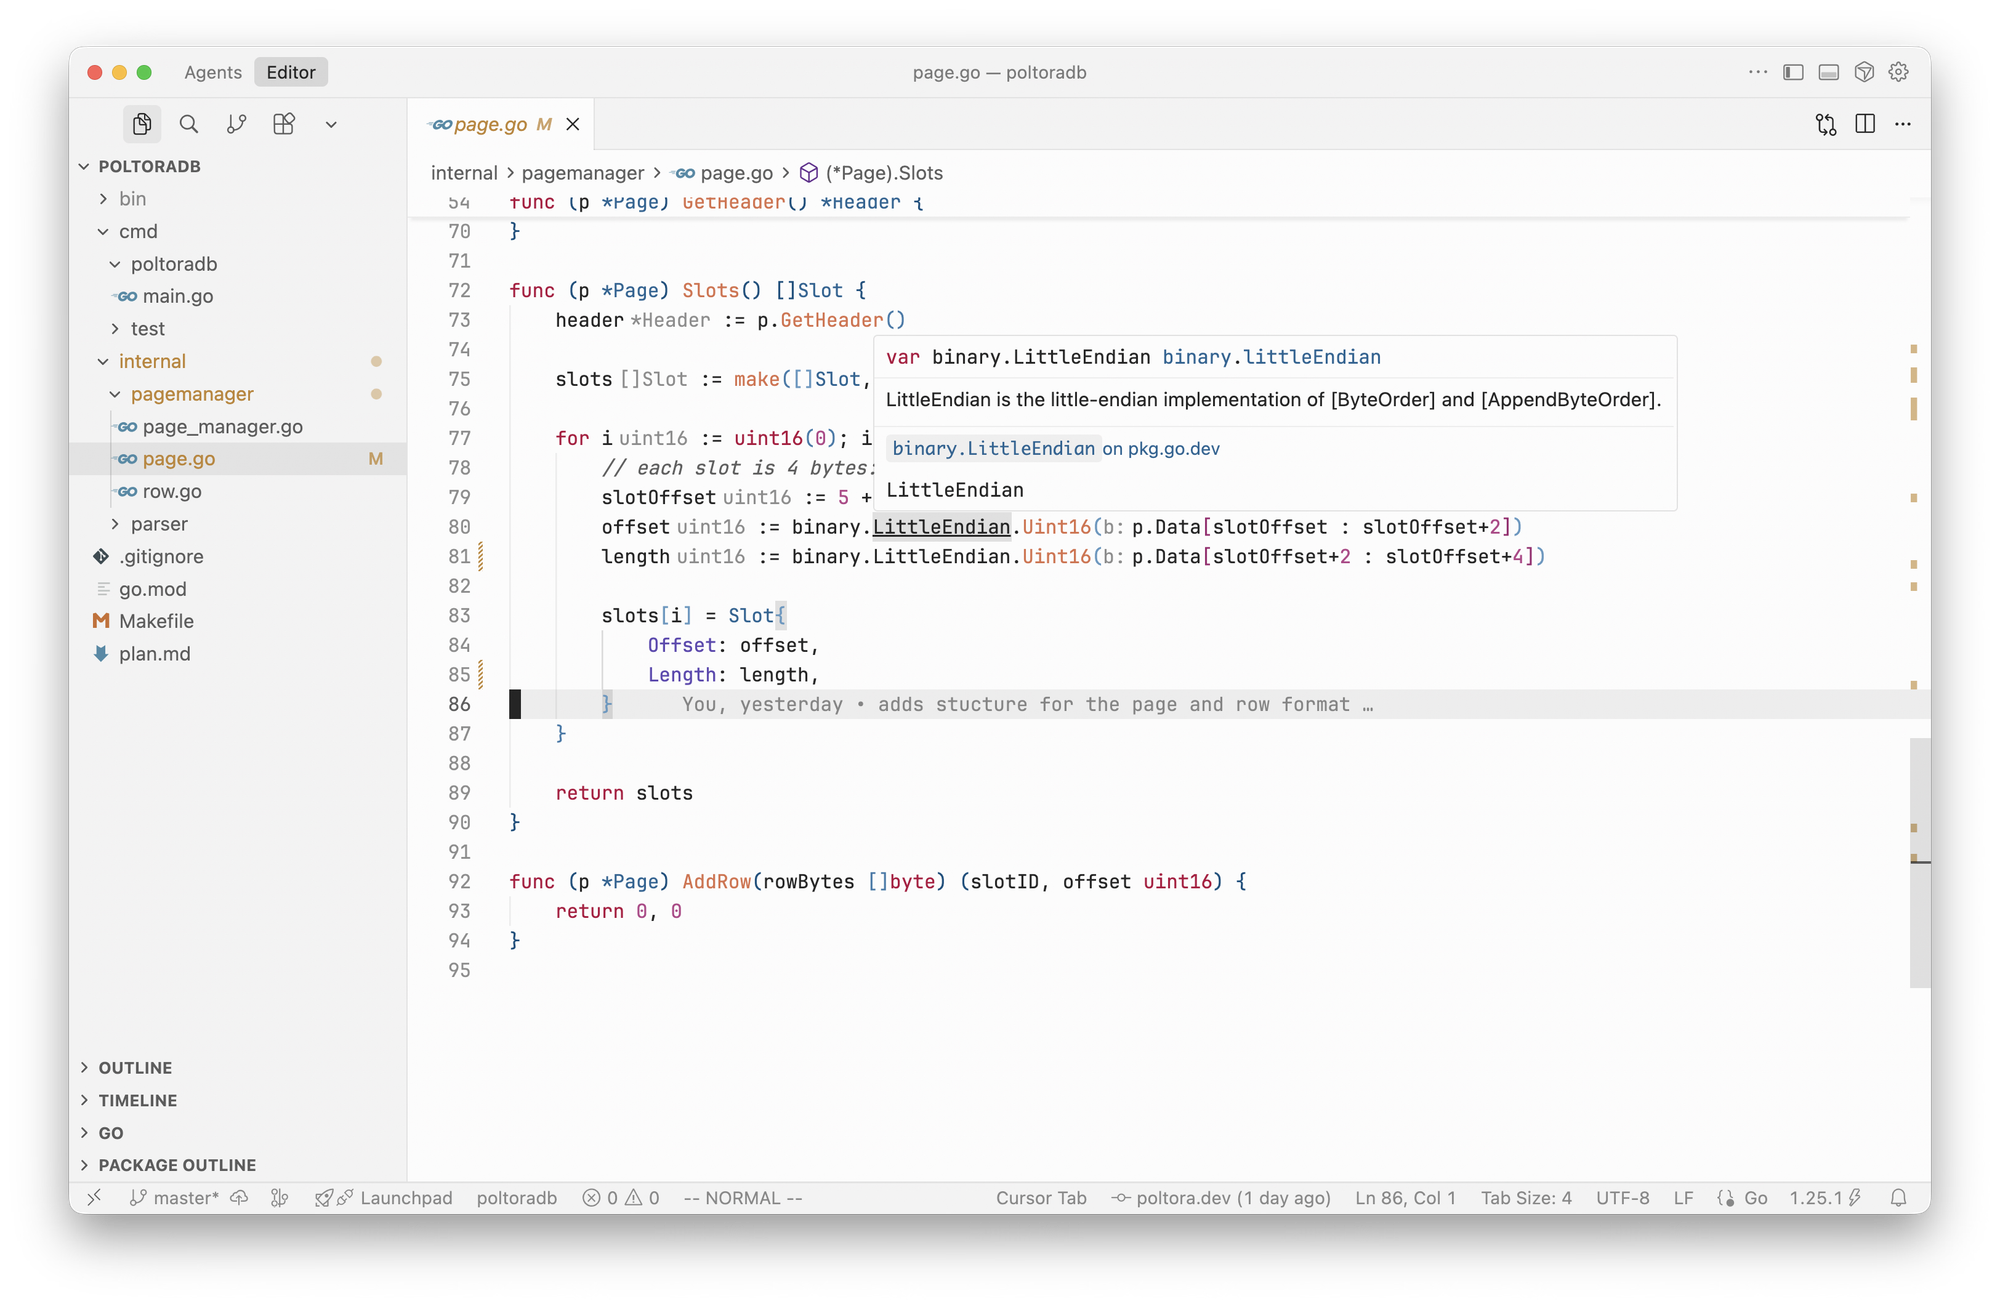This screenshot has height=1305, width=2000.
Task: Toggle bottom panel layout icon
Action: [x=1828, y=72]
